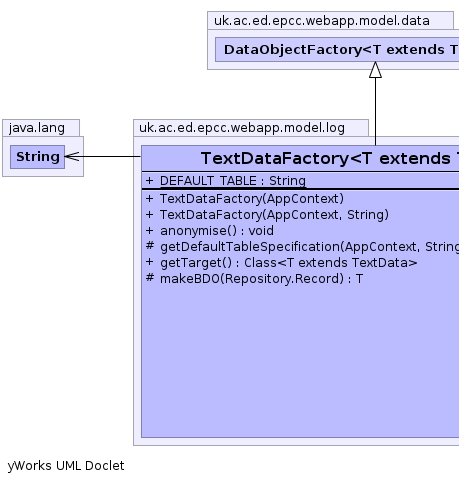This screenshot has height=483, width=459.
Task: Click the plus visibility marker beside DEFAULT_TABLE
Action: [x=150, y=181]
